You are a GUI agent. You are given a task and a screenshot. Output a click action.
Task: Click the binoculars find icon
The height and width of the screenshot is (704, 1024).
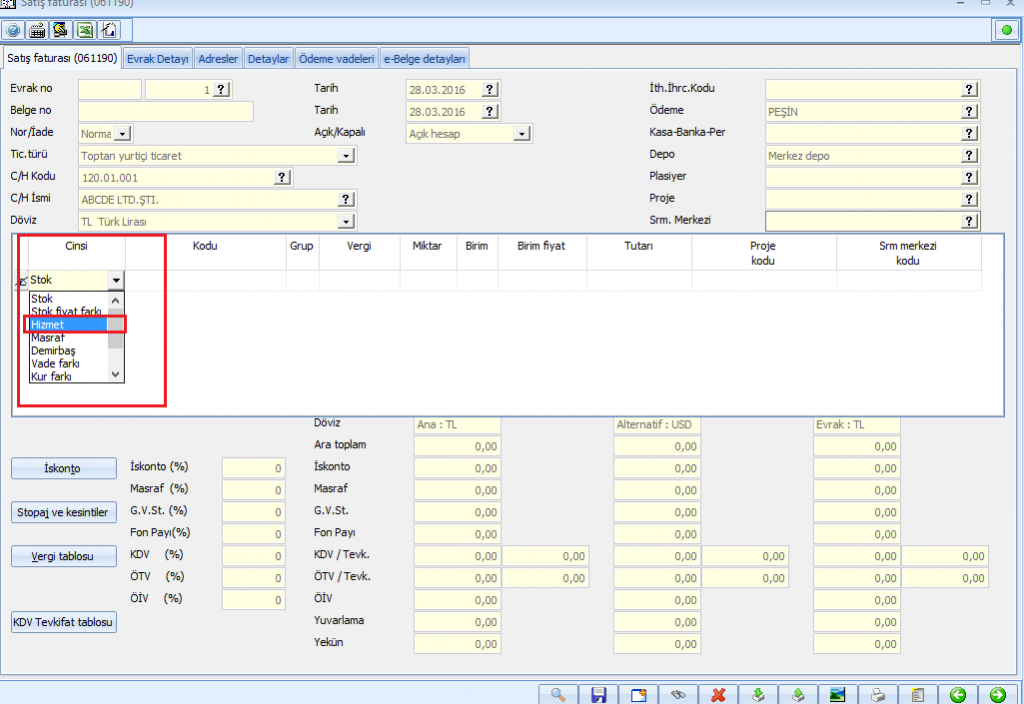[x=678, y=694]
